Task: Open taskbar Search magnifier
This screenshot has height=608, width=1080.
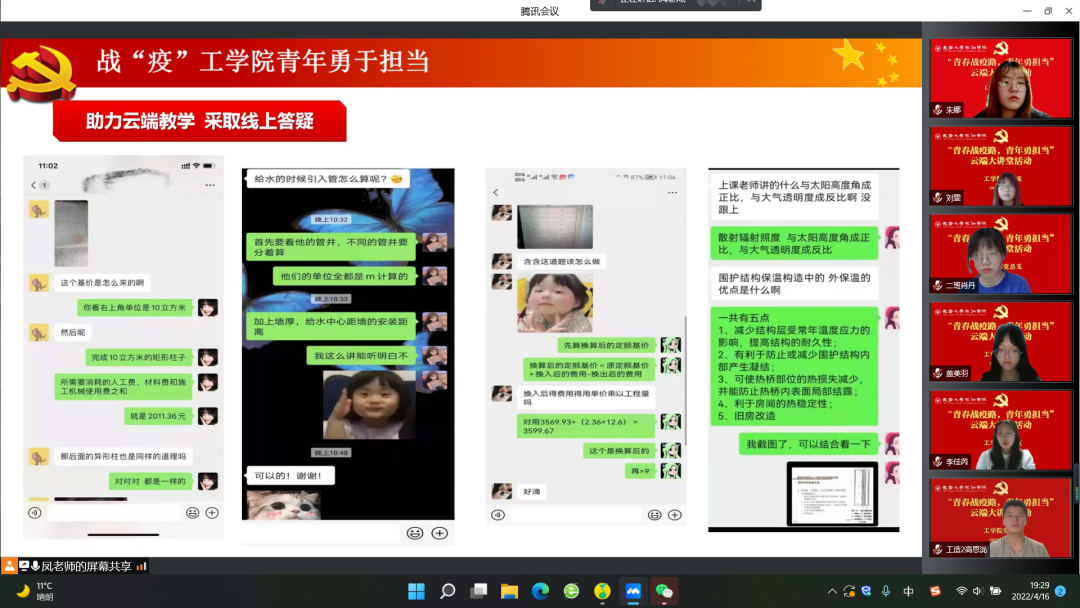Action: pyautogui.click(x=447, y=591)
